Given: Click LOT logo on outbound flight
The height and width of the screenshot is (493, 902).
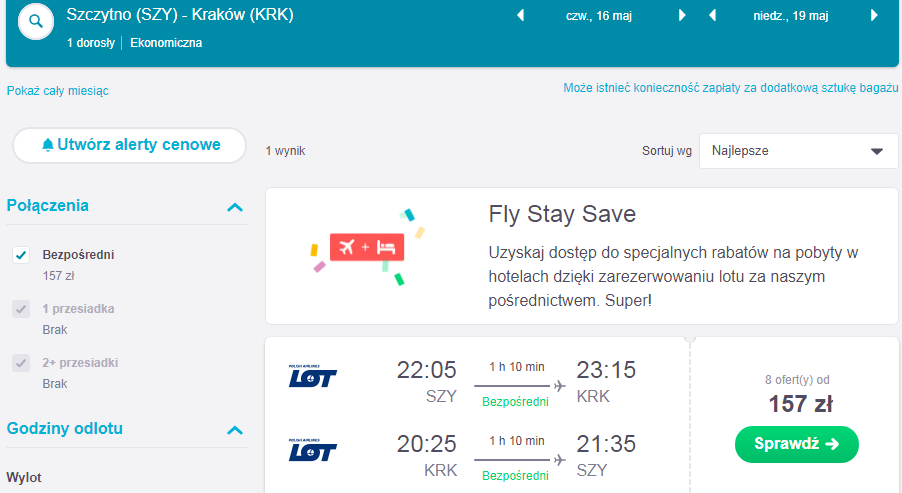Looking at the screenshot, I should [312, 376].
